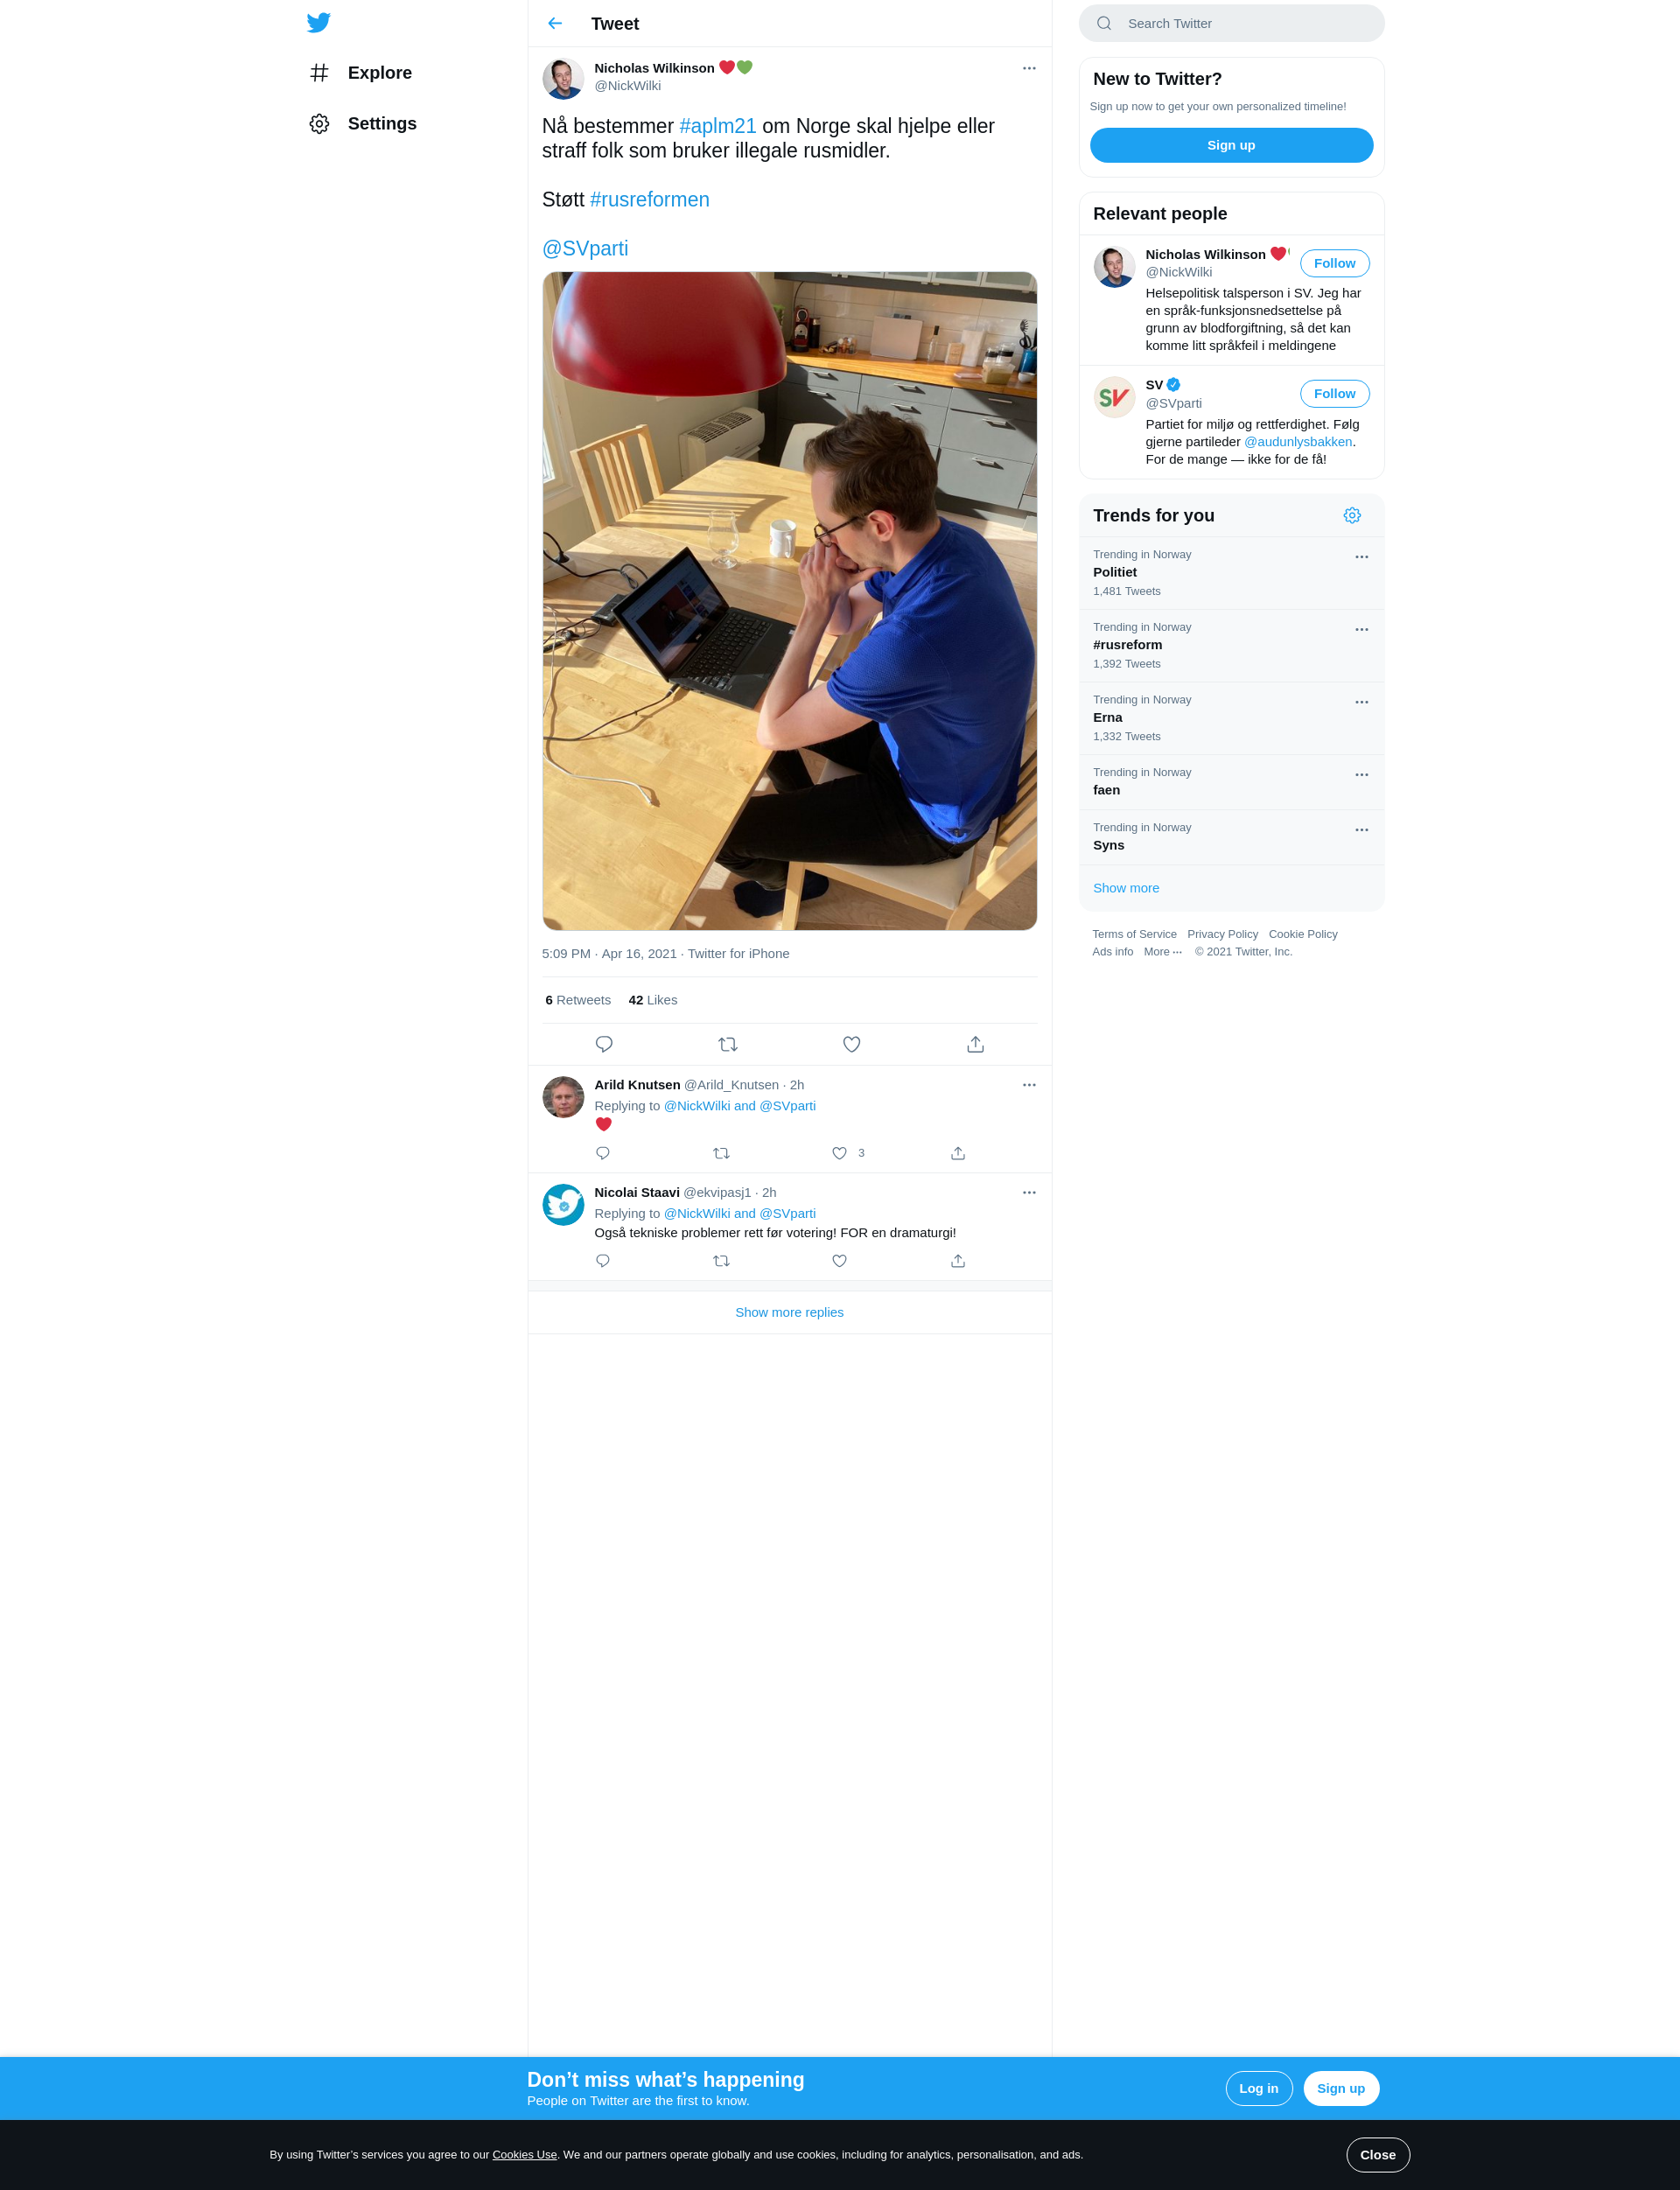
Task: Open @SVparti mention in tweet
Action: [x=585, y=249]
